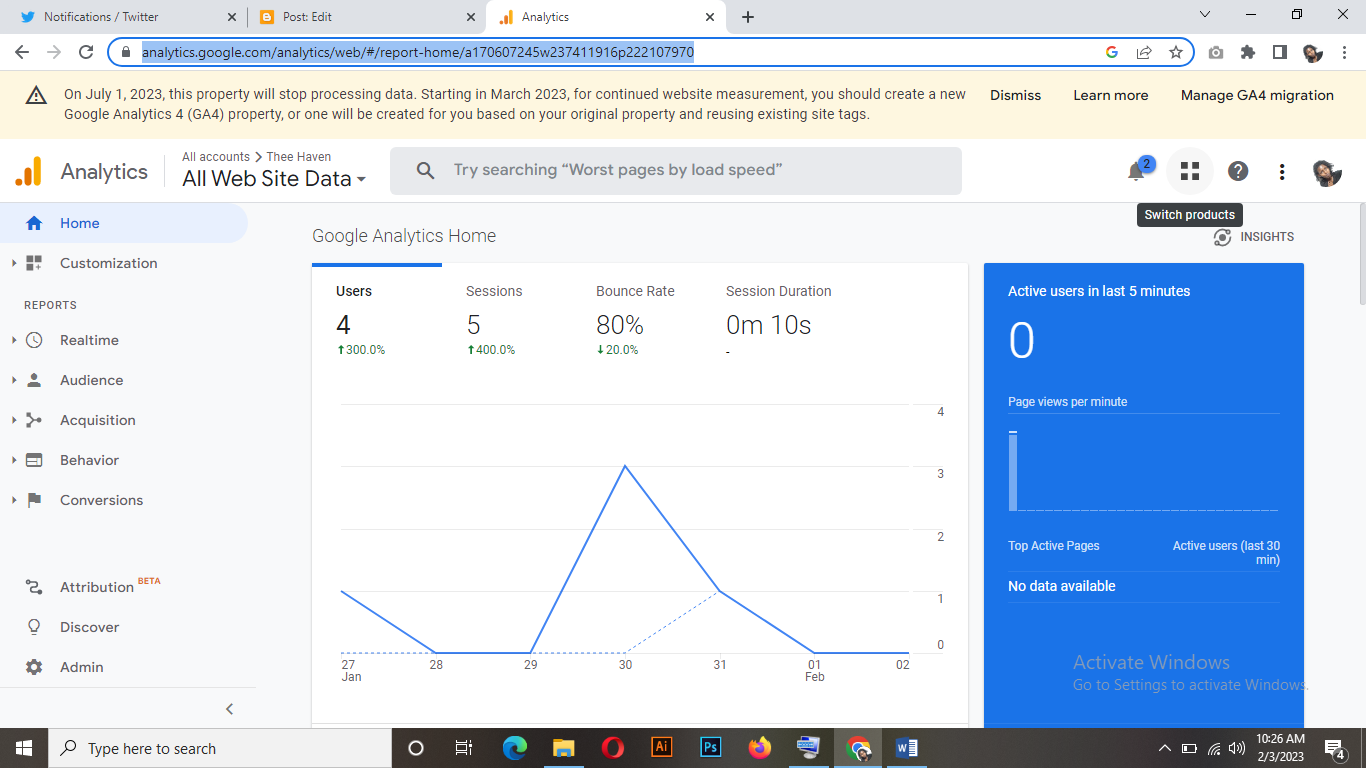Open Acquisition reports
Viewport: 1366px width, 768px height.
click(x=97, y=420)
